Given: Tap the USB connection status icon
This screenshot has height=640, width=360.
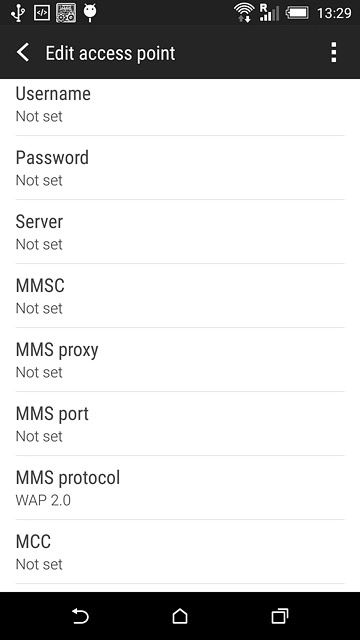Looking at the screenshot, I should pos(18,13).
